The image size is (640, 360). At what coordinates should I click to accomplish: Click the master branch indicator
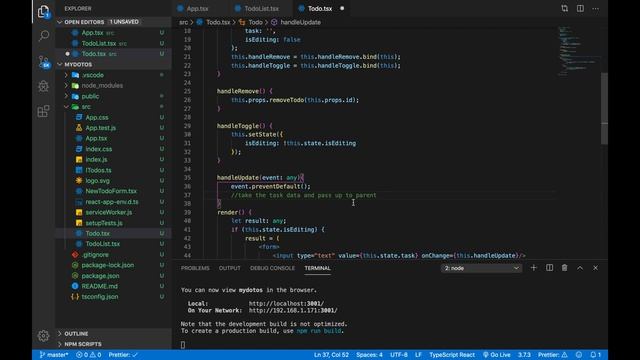point(54,355)
